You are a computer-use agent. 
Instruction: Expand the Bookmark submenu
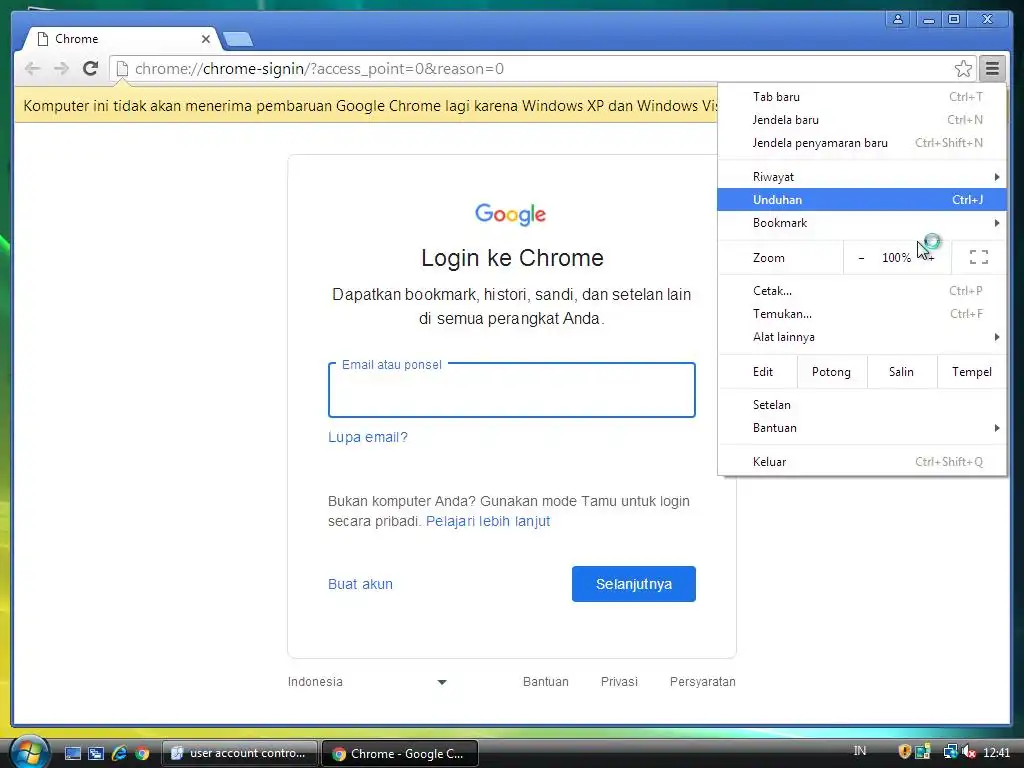pyautogui.click(x=862, y=223)
